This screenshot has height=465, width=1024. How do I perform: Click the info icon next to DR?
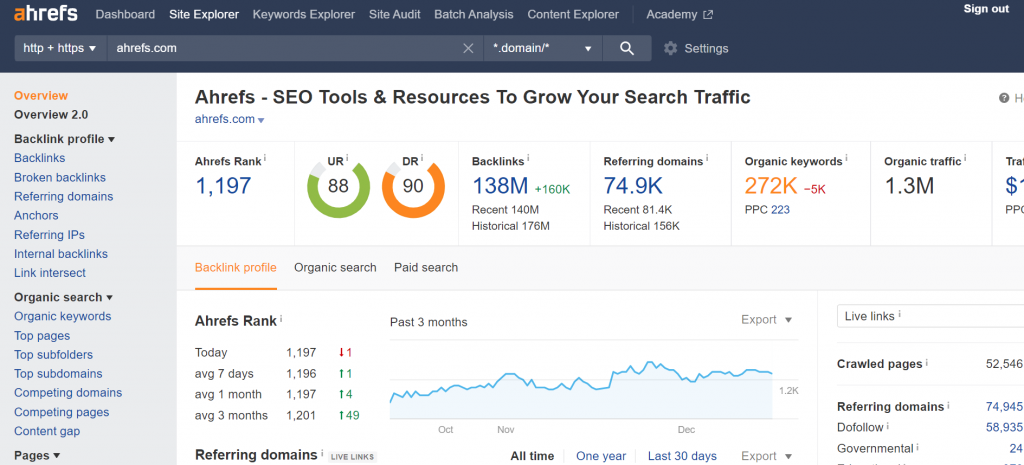coord(422,158)
